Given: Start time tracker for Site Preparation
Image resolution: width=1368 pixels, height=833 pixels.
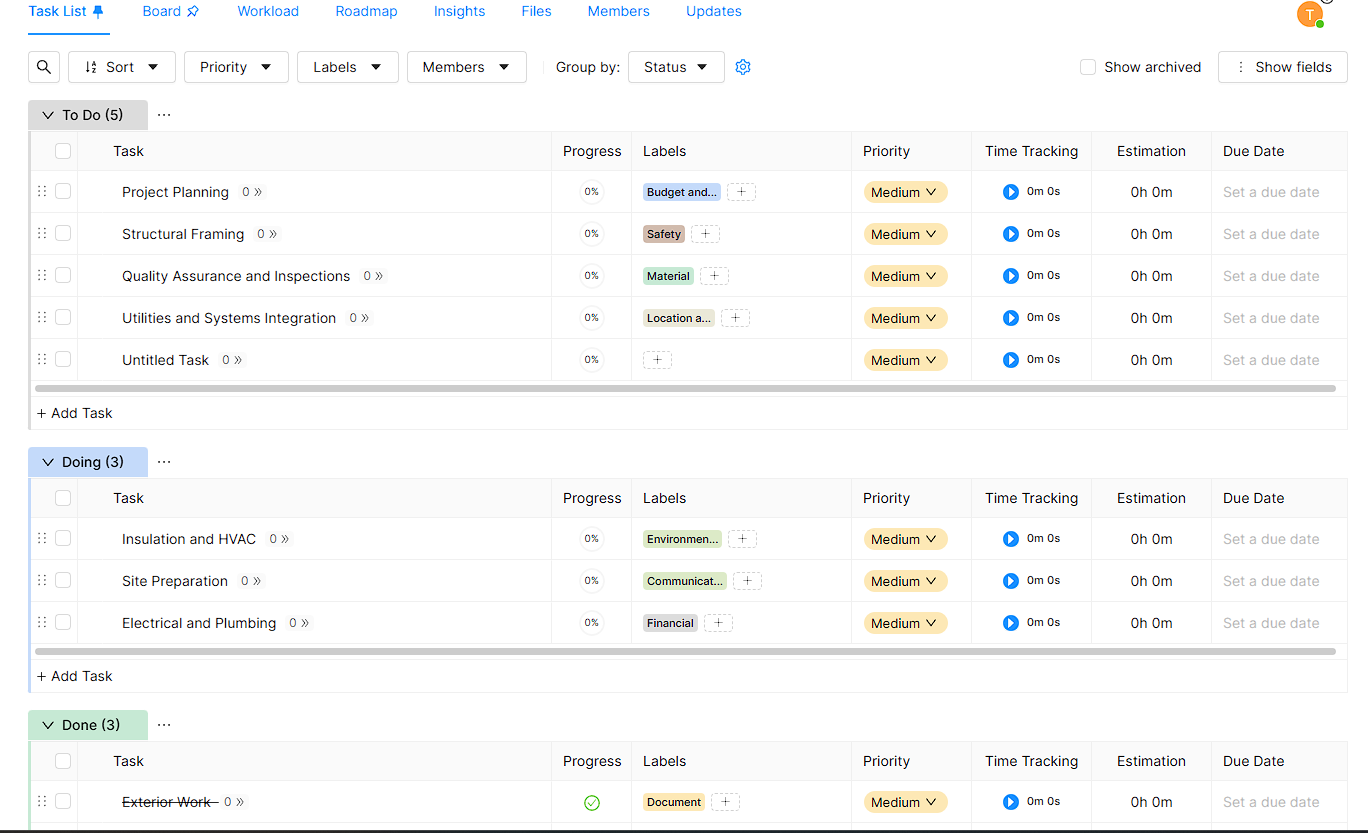Looking at the screenshot, I should pos(1010,581).
